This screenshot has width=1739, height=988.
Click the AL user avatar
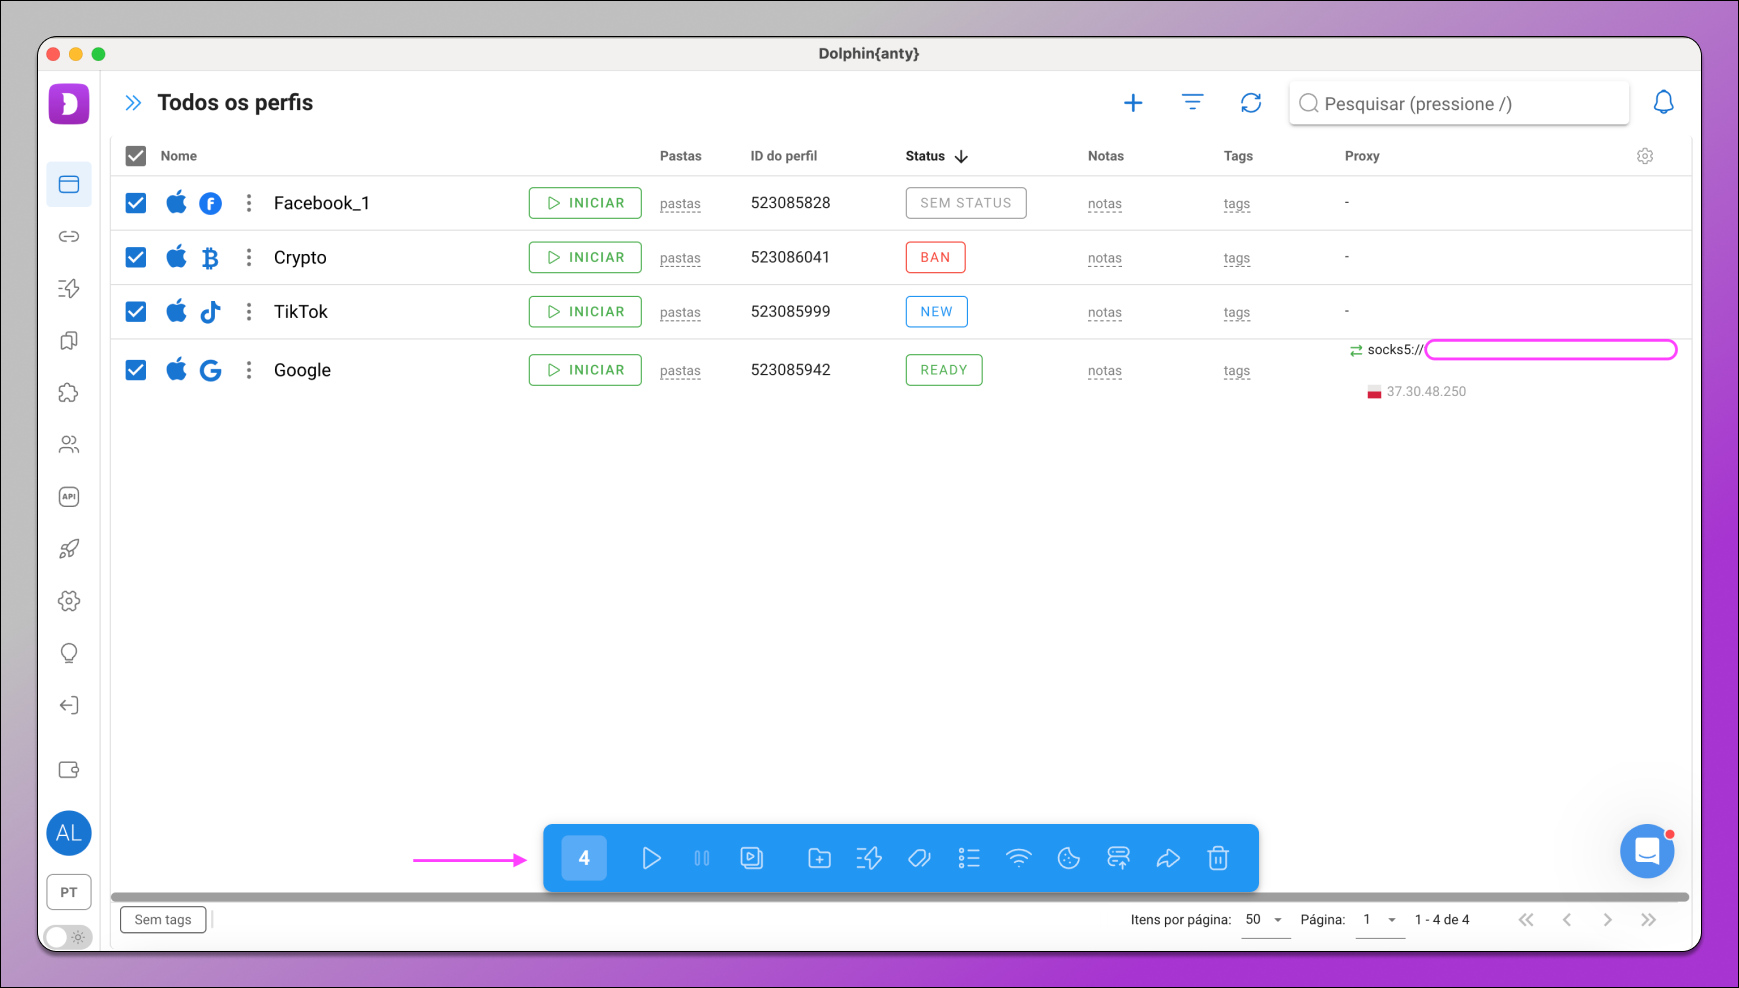point(69,833)
